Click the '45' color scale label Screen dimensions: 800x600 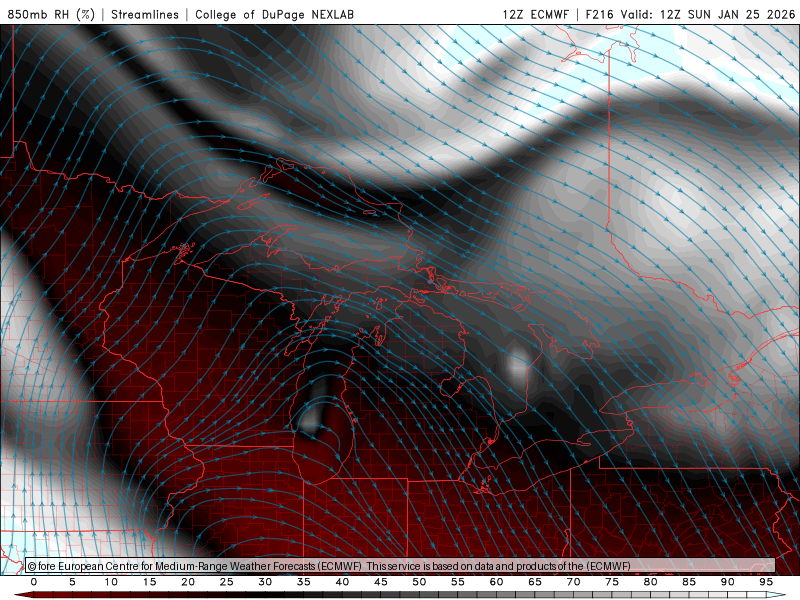(x=381, y=582)
